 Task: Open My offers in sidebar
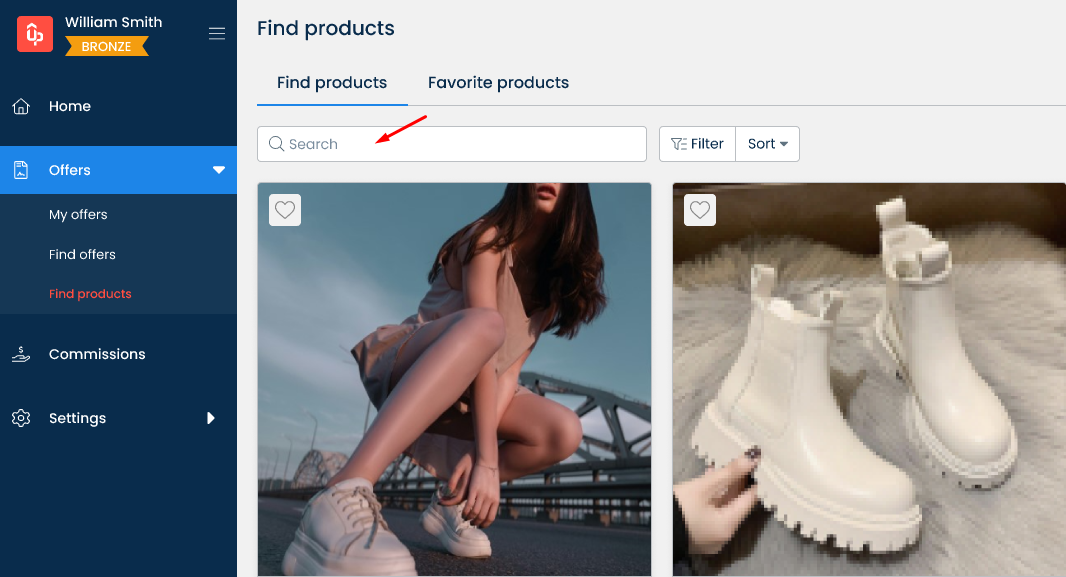pos(78,214)
